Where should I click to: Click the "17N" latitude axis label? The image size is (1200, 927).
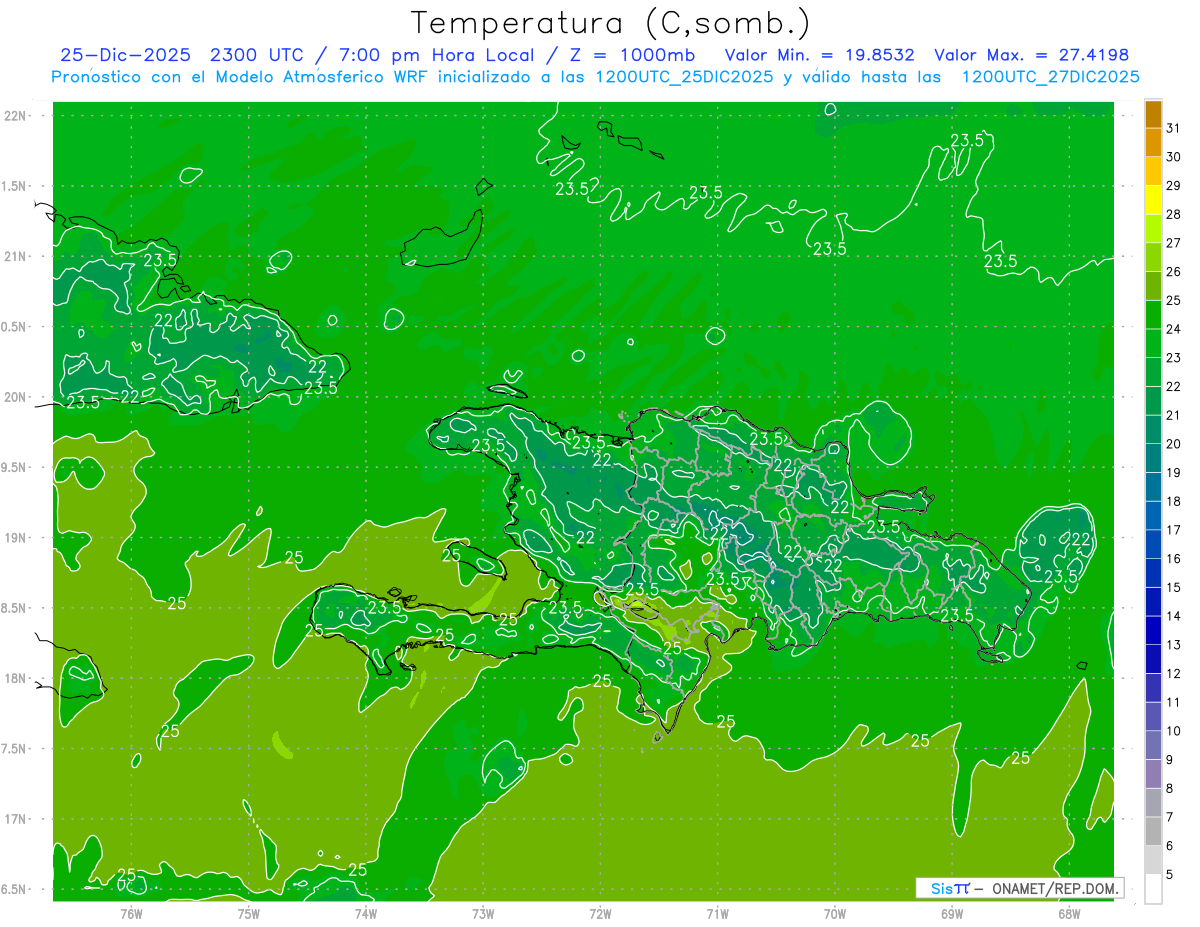coord(17,819)
